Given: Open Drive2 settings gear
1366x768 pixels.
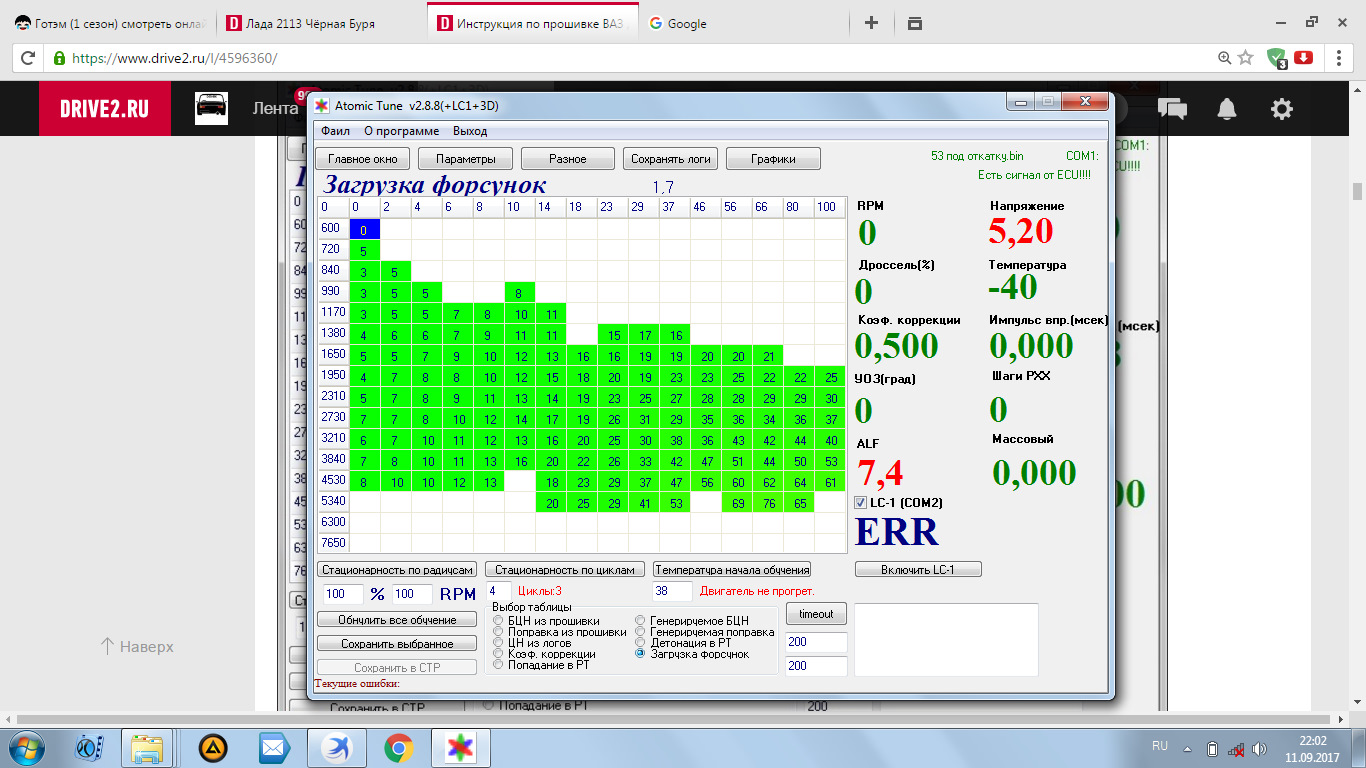Looking at the screenshot, I should tap(1281, 109).
